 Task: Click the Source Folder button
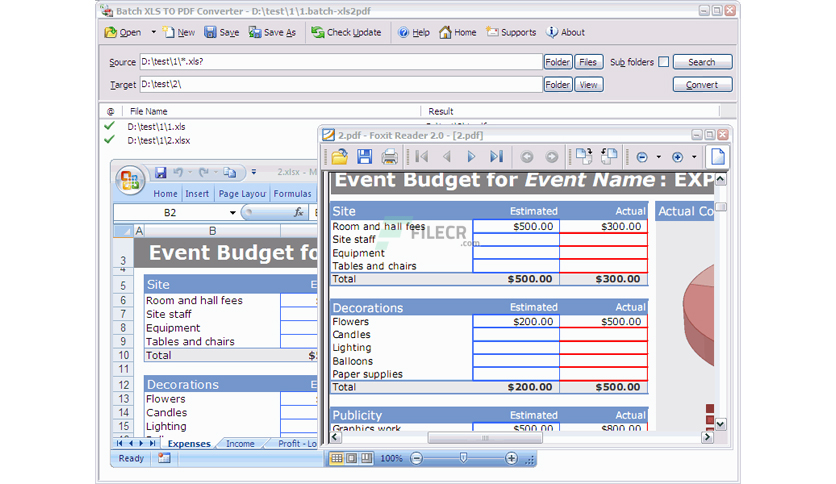tap(558, 62)
